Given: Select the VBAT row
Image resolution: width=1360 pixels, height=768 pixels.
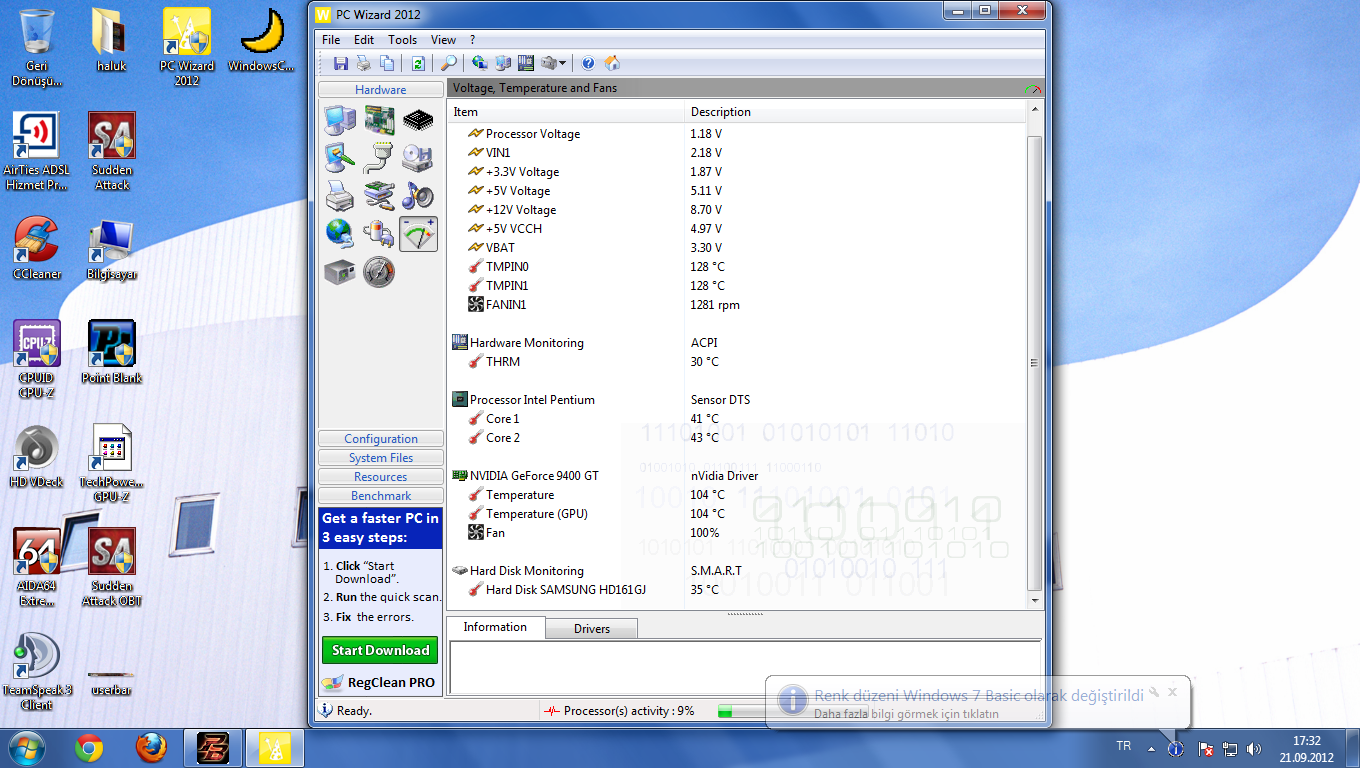Looking at the screenshot, I should (x=736, y=248).
